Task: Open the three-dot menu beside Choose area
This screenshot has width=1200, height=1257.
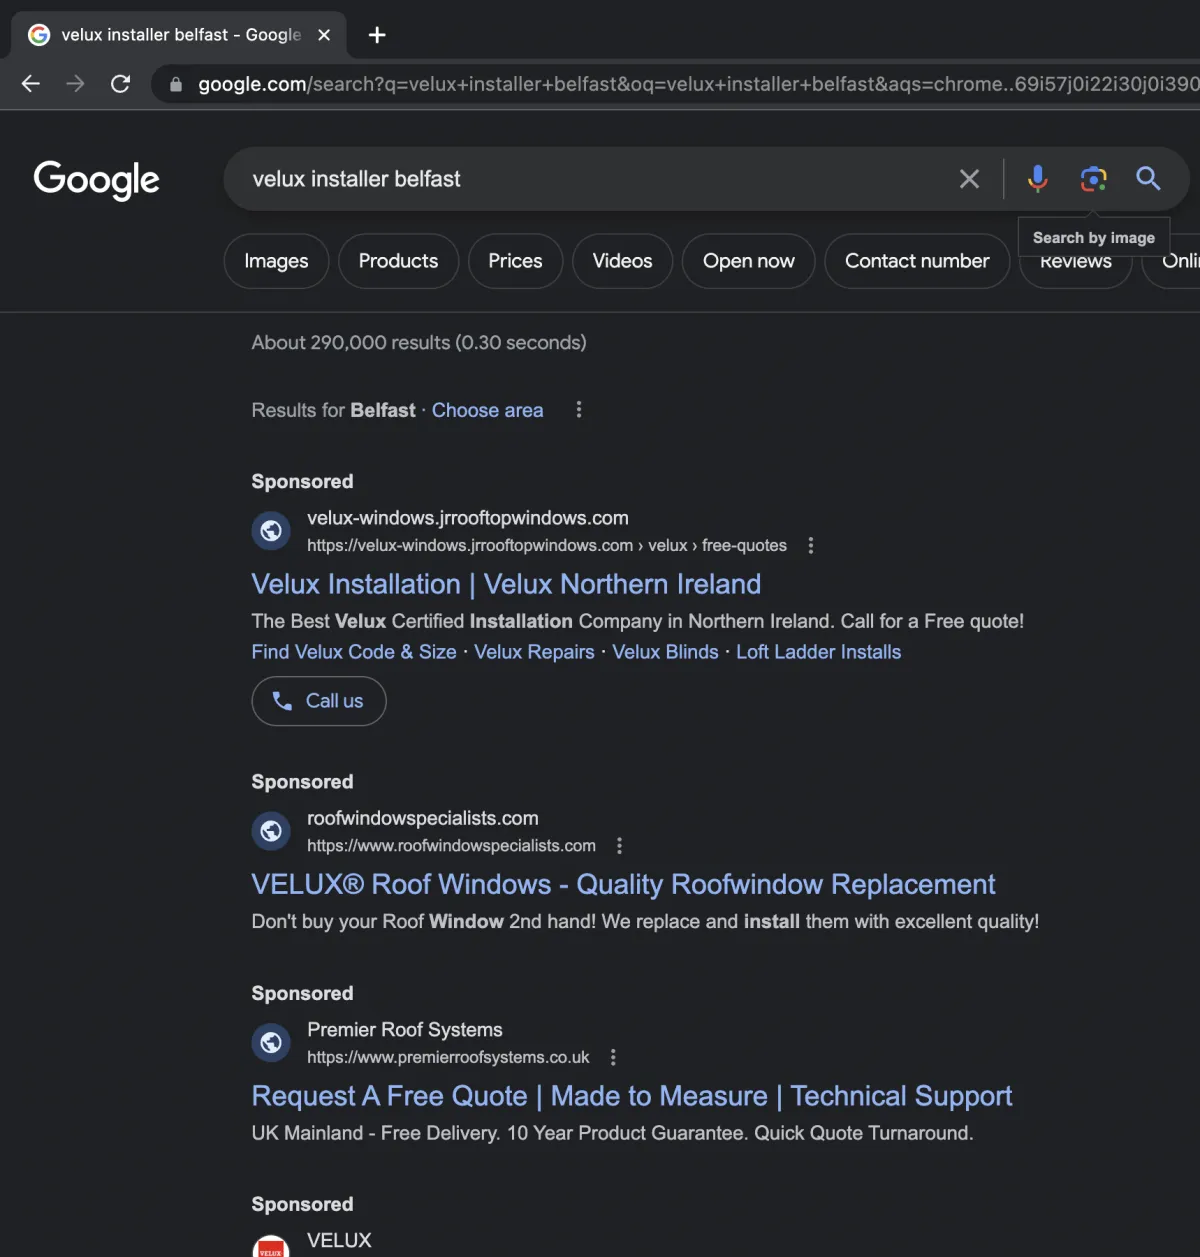Action: [x=579, y=410]
